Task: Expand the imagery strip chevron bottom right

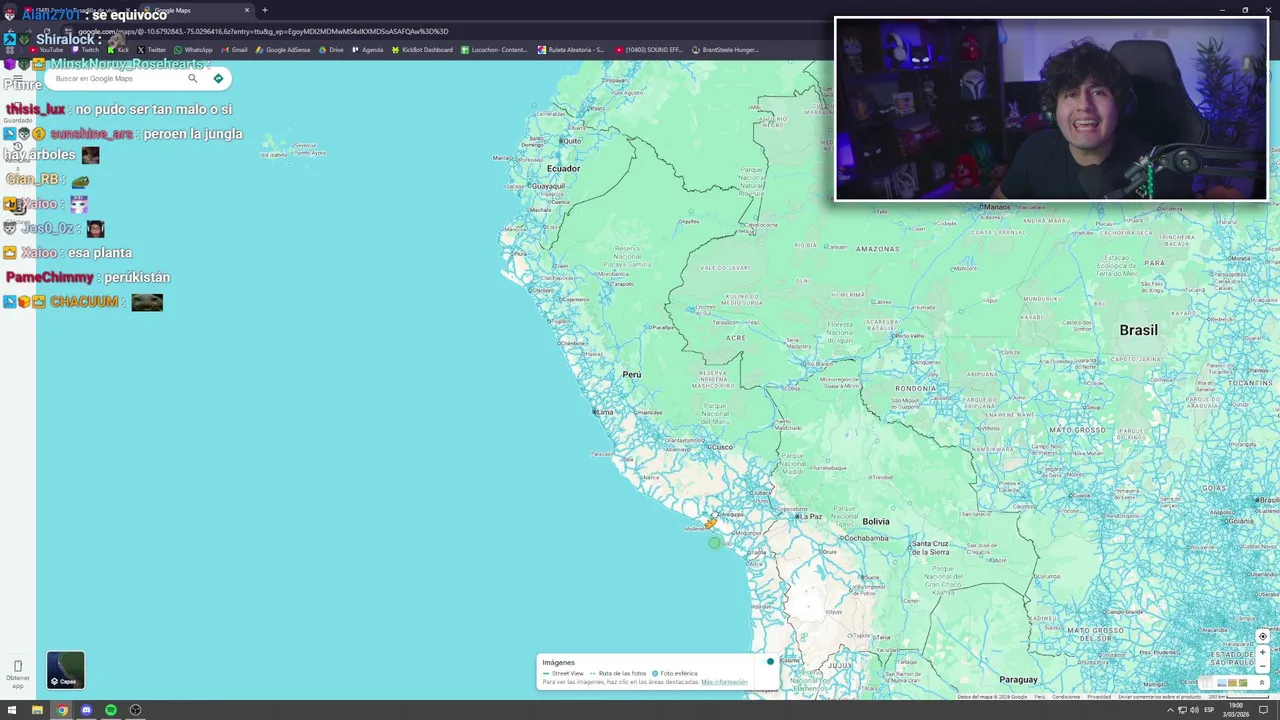Action: click(x=1262, y=683)
